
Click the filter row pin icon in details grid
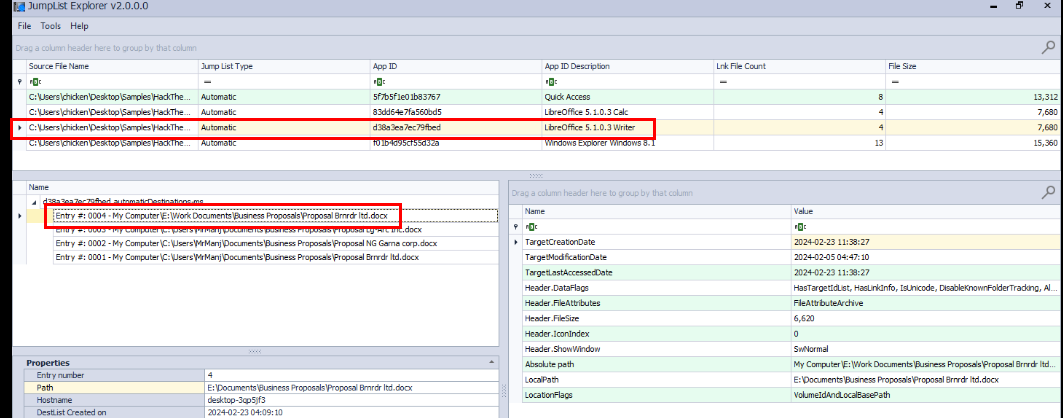[x=516, y=226]
